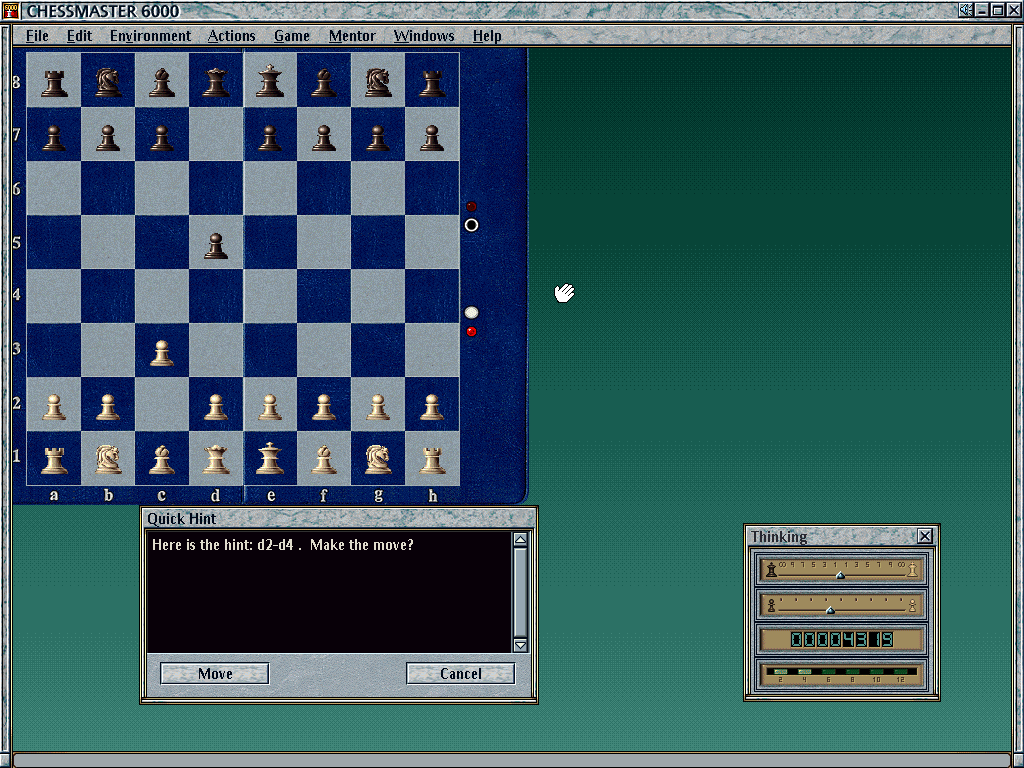Click the search depth bar in Thinking panel
The image size is (1024, 768).
(841, 674)
